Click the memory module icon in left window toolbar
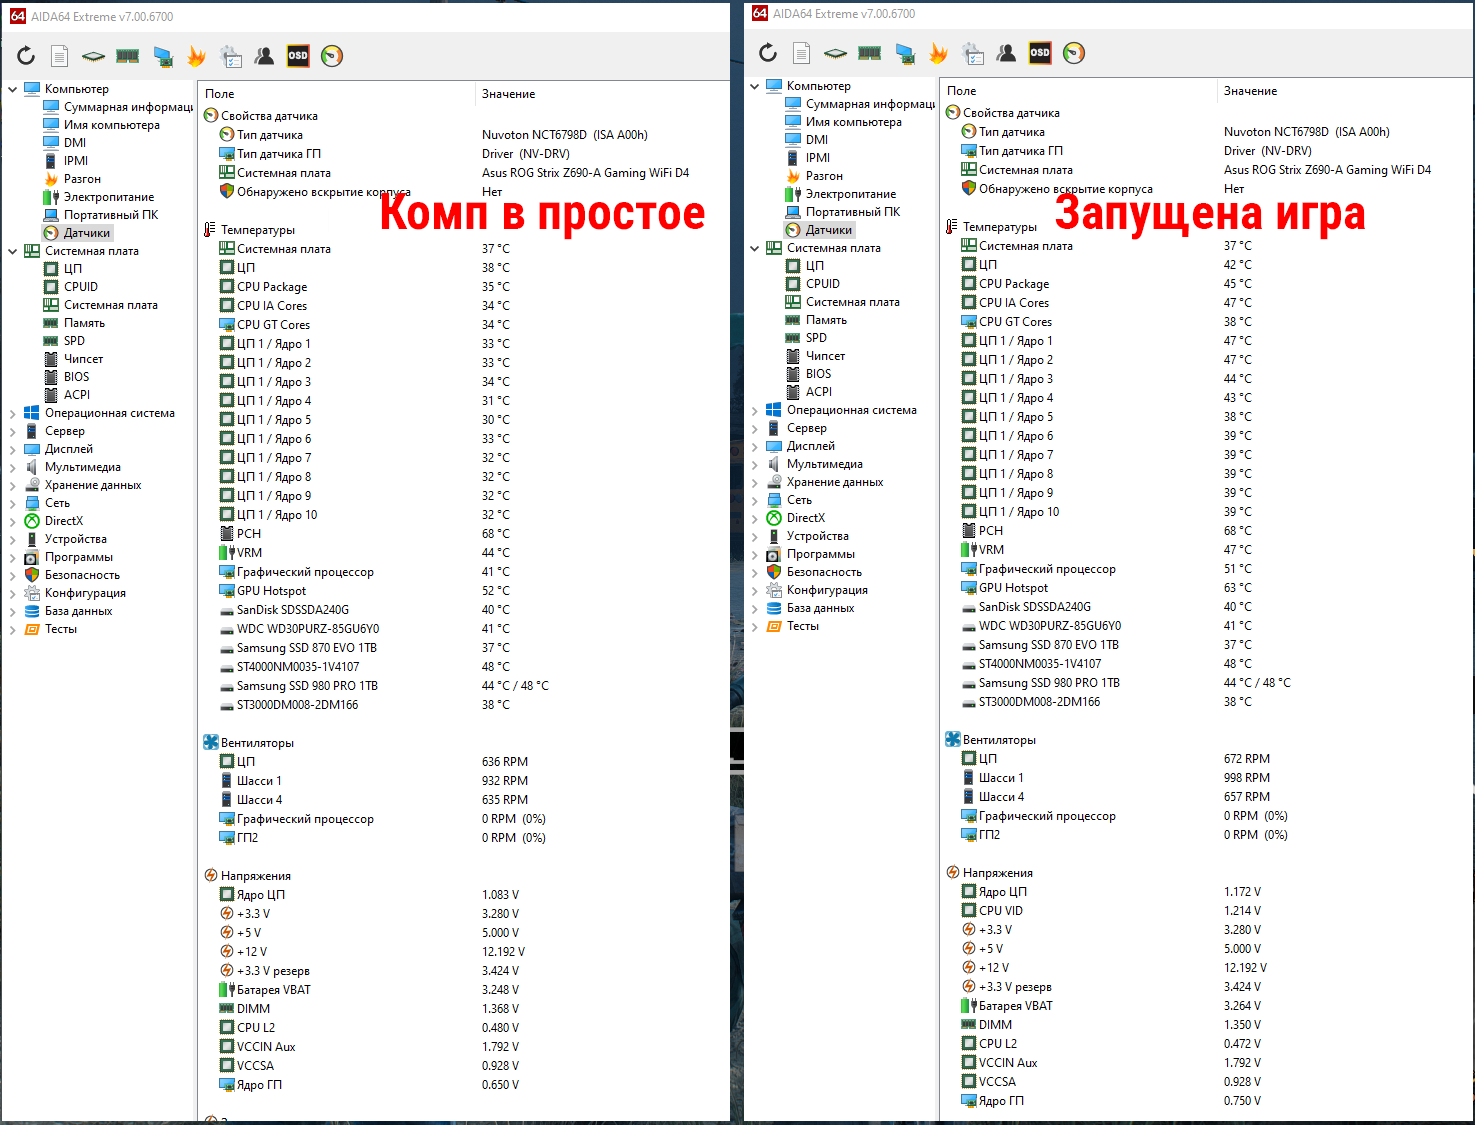1475x1125 pixels. (x=127, y=56)
